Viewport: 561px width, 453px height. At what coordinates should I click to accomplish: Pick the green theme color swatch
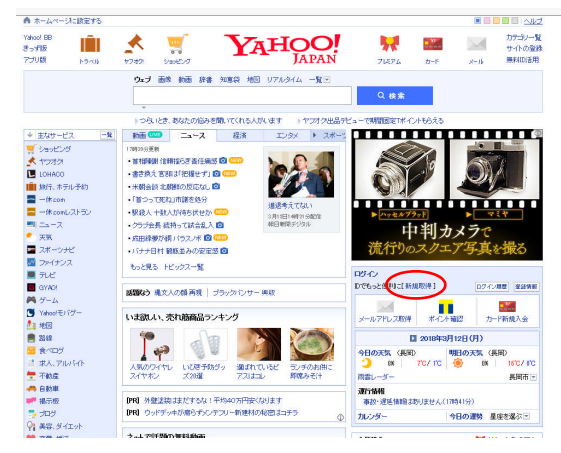pyautogui.click(x=506, y=21)
